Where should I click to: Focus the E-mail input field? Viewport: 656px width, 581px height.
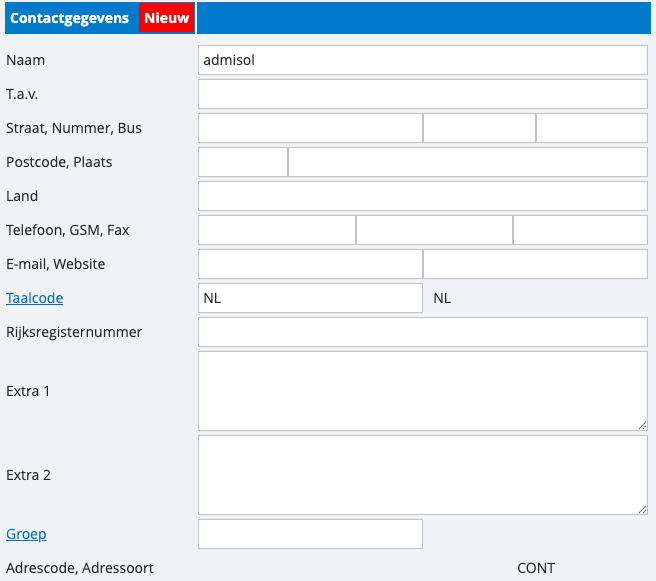point(310,264)
